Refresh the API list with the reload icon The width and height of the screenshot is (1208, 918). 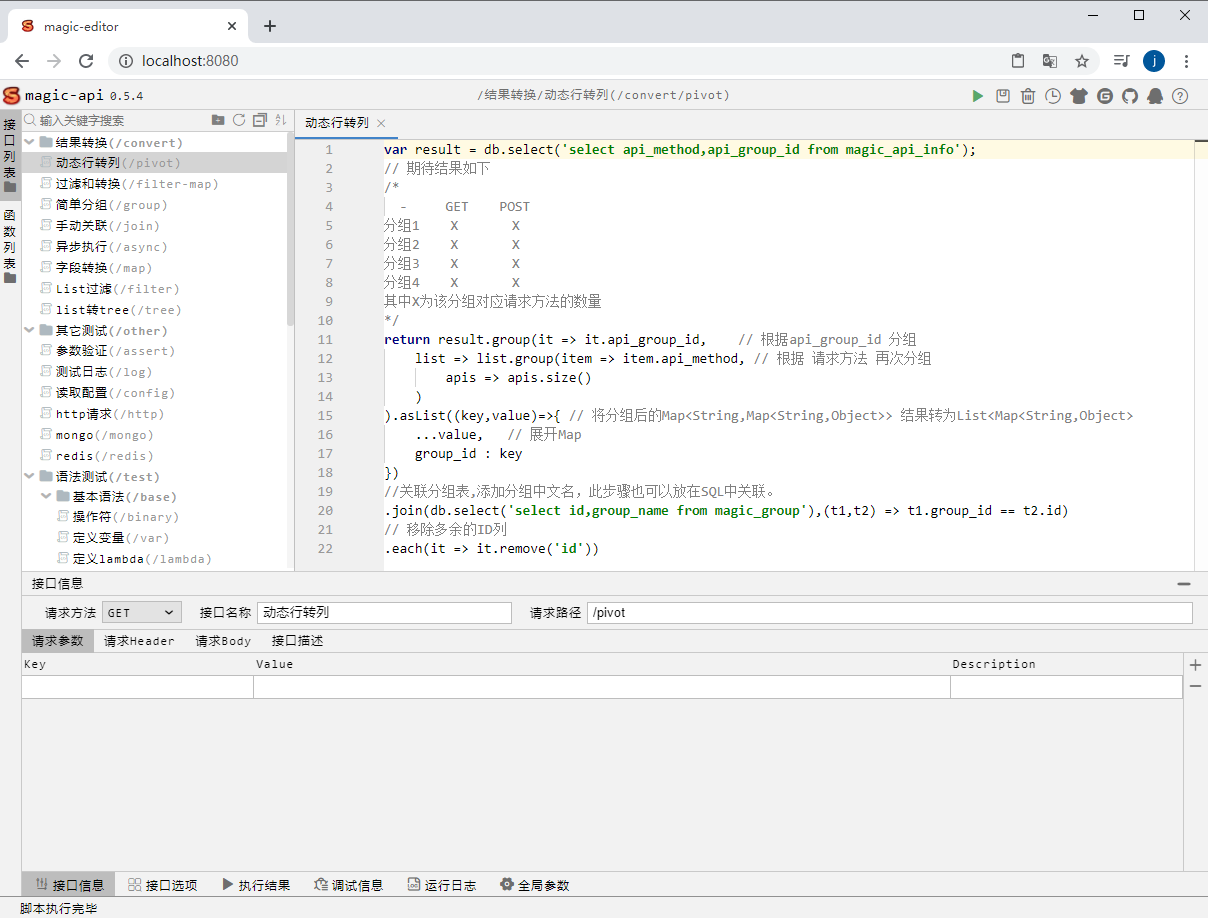click(239, 120)
